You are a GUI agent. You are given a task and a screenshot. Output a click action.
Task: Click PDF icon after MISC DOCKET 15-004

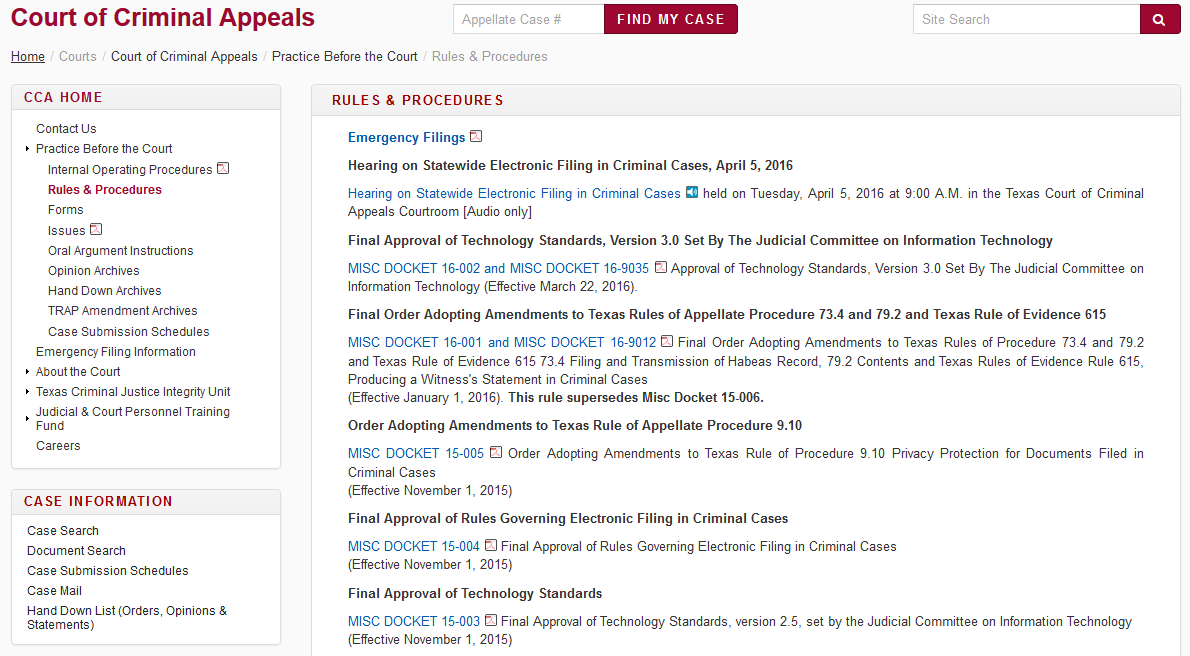[x=491, y=545]
